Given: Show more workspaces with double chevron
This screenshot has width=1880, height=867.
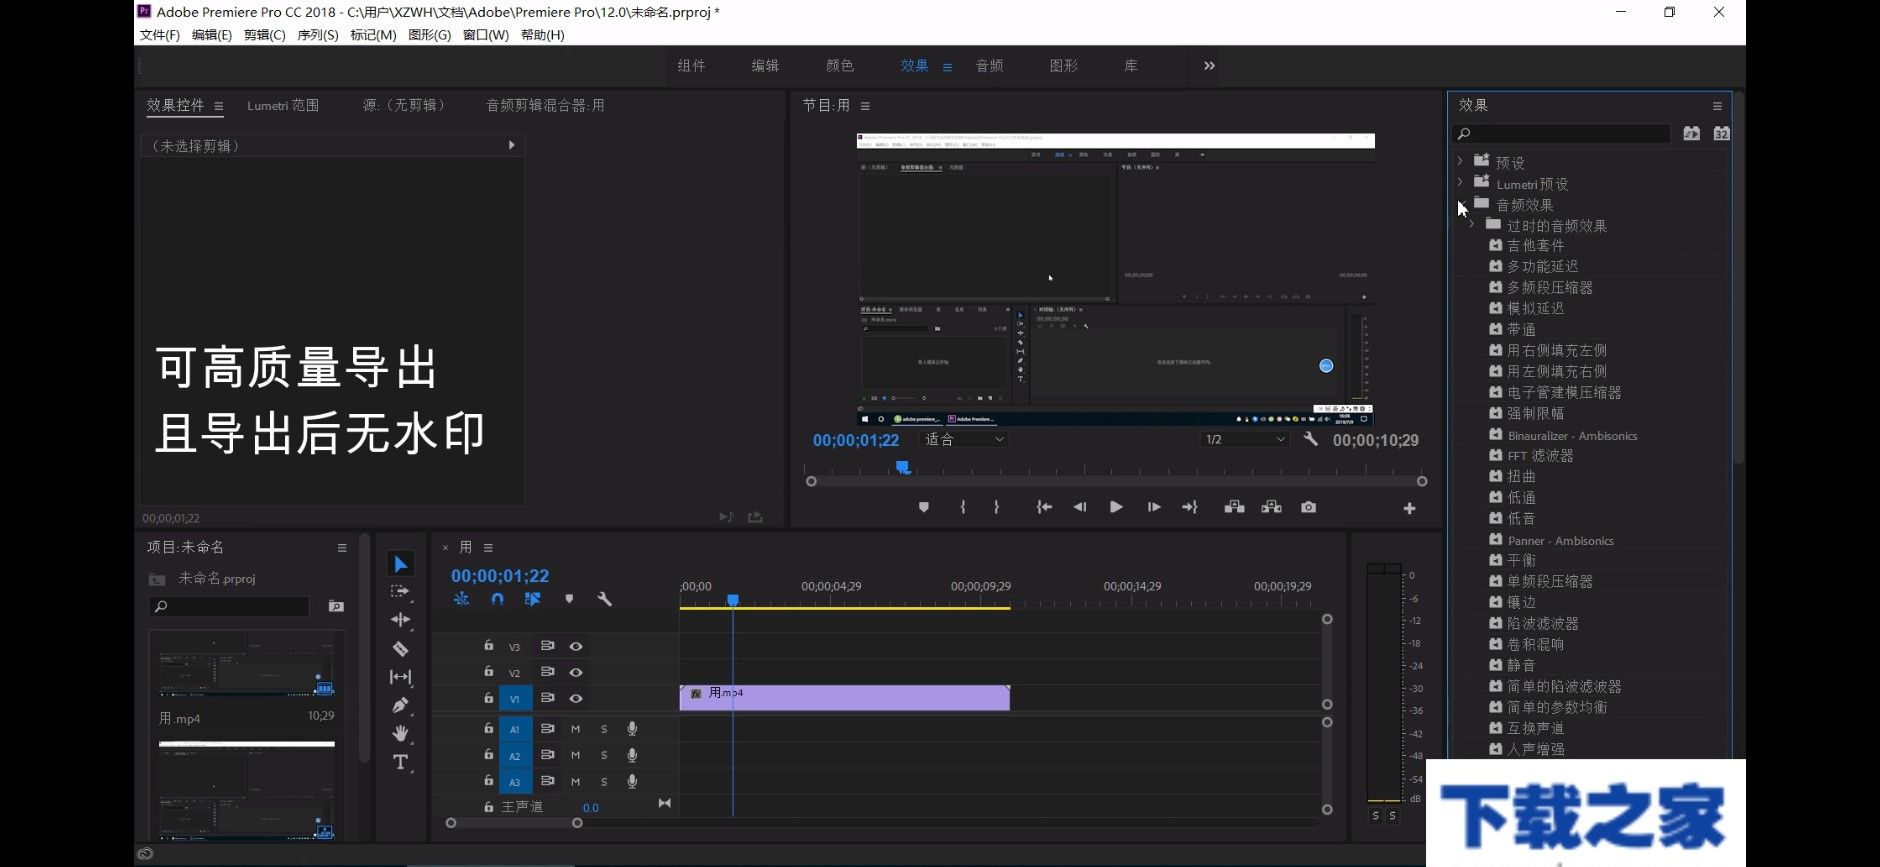Looking at the screenshot, I should 1209,66.
